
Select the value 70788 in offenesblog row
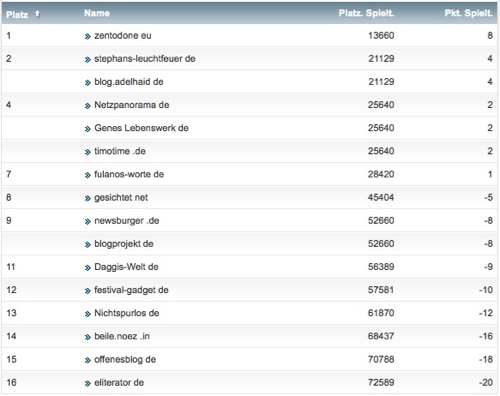click(381, 360)
